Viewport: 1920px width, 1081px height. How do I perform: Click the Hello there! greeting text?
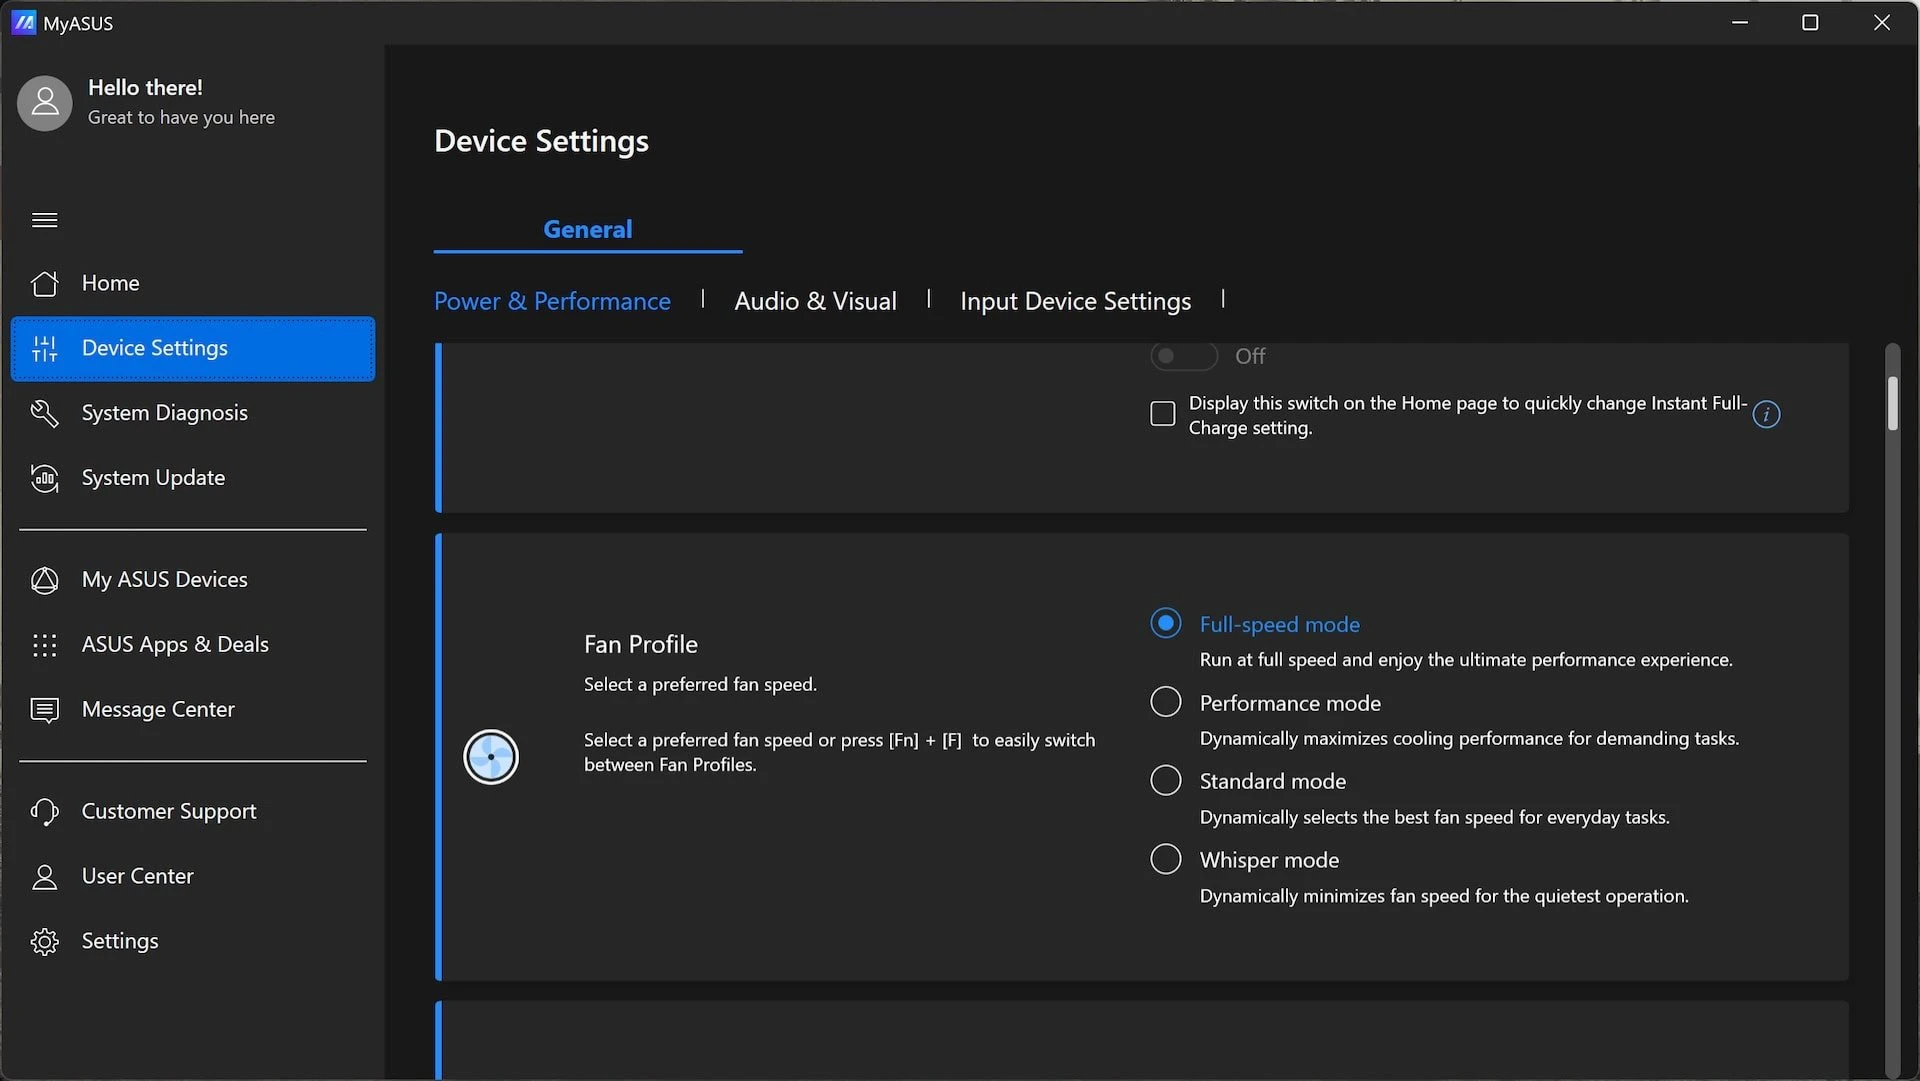(x=145, y=88)
